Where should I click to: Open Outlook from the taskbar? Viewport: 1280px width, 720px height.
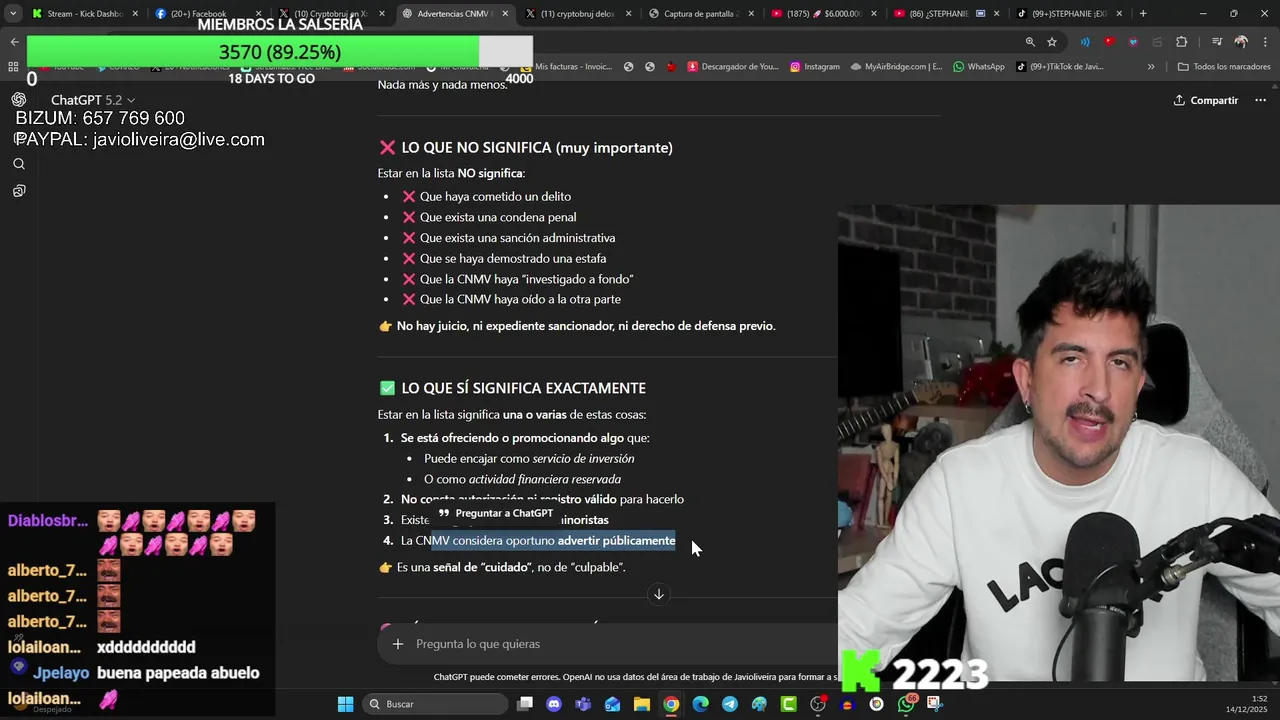click(x=612, y=704)
